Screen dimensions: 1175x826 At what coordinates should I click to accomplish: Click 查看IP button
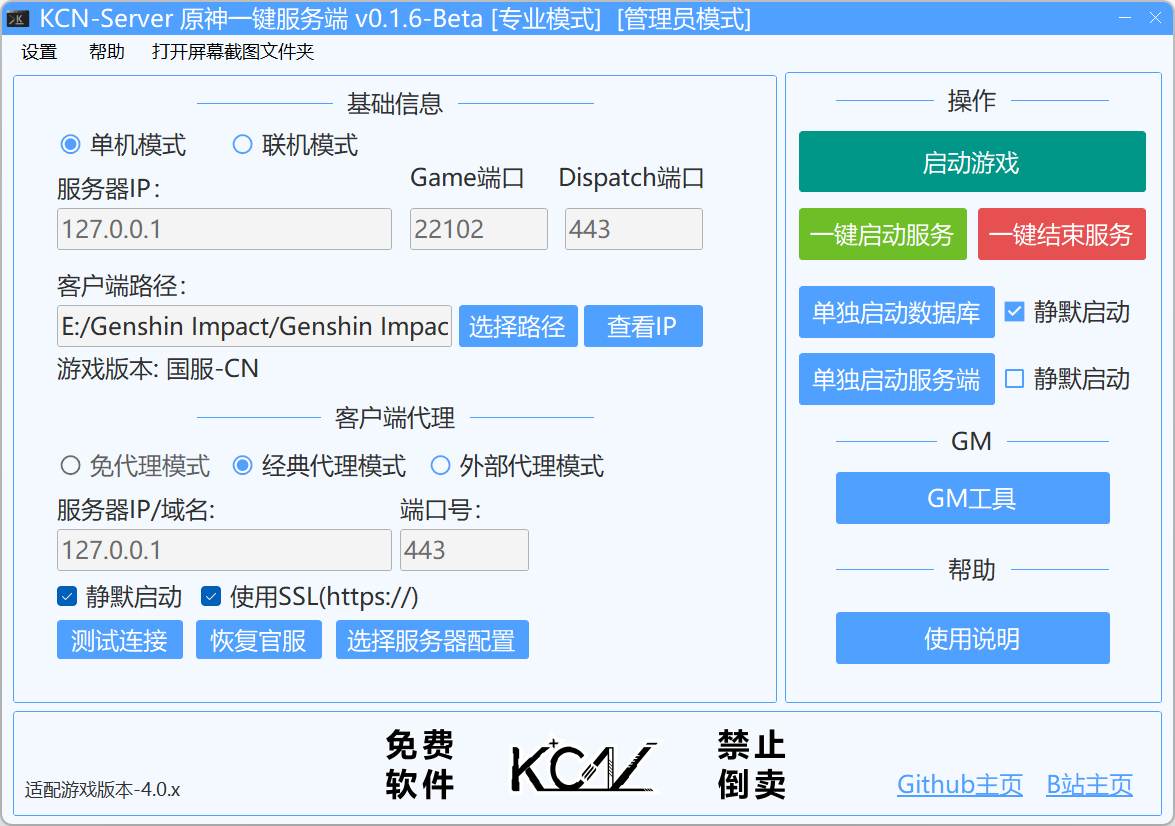[643, 326]
